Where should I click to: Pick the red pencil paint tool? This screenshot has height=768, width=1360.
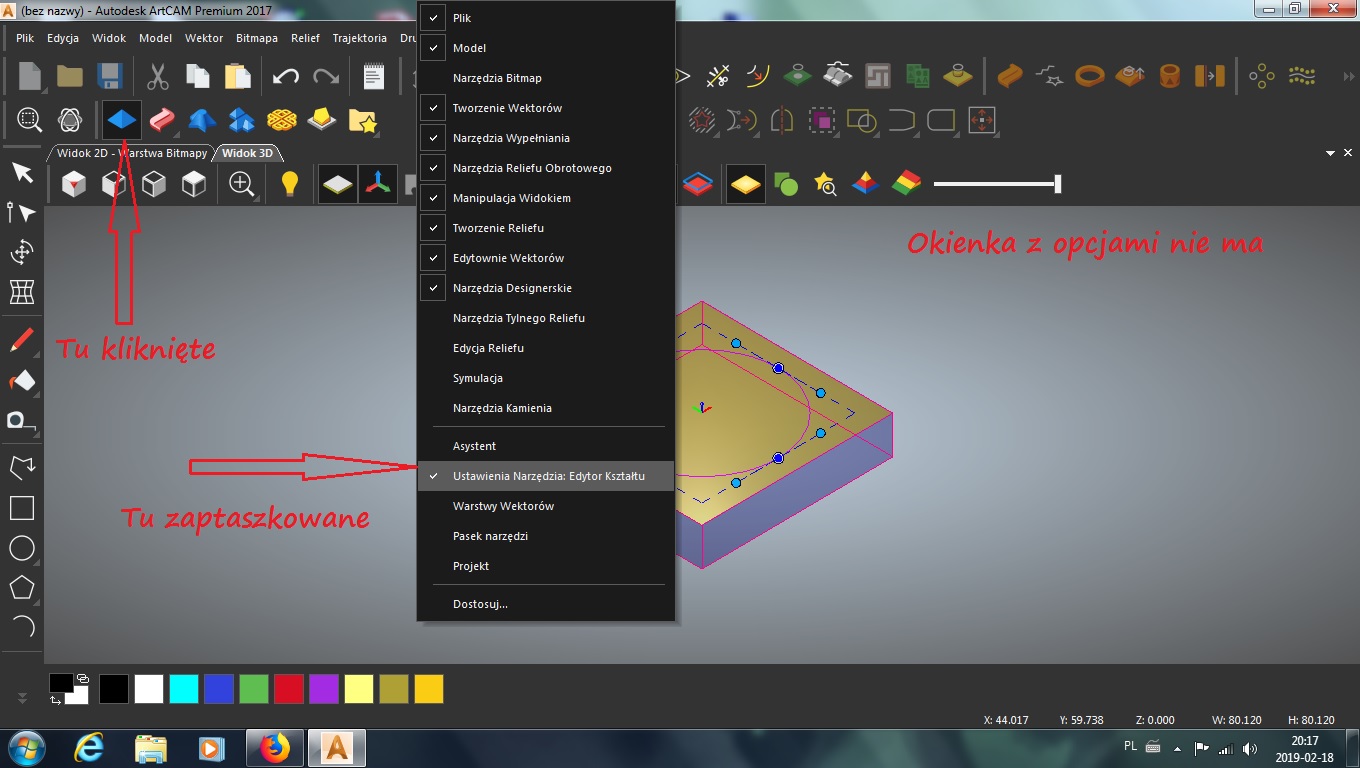(22, 340)
